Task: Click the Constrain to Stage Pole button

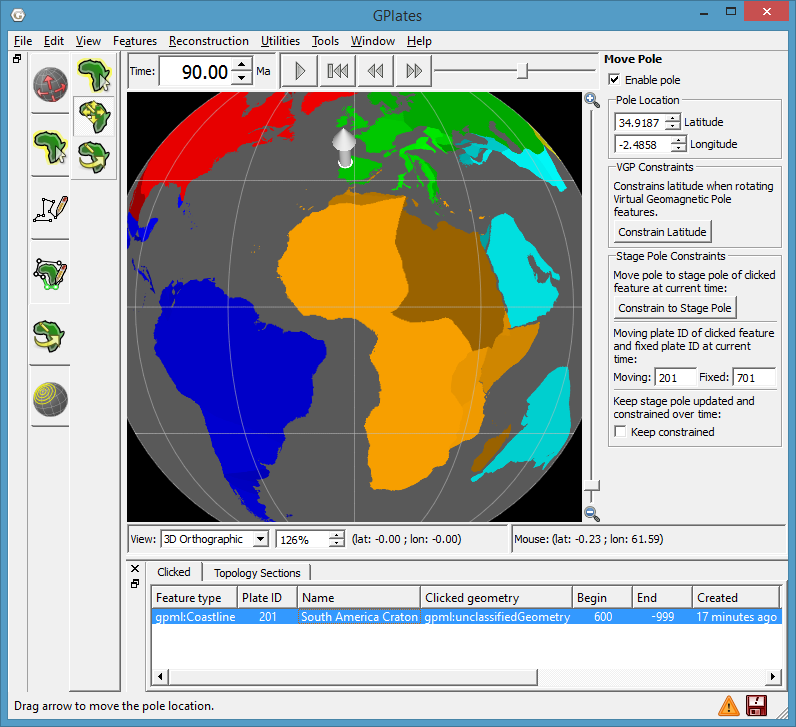Action: point(674,308)
